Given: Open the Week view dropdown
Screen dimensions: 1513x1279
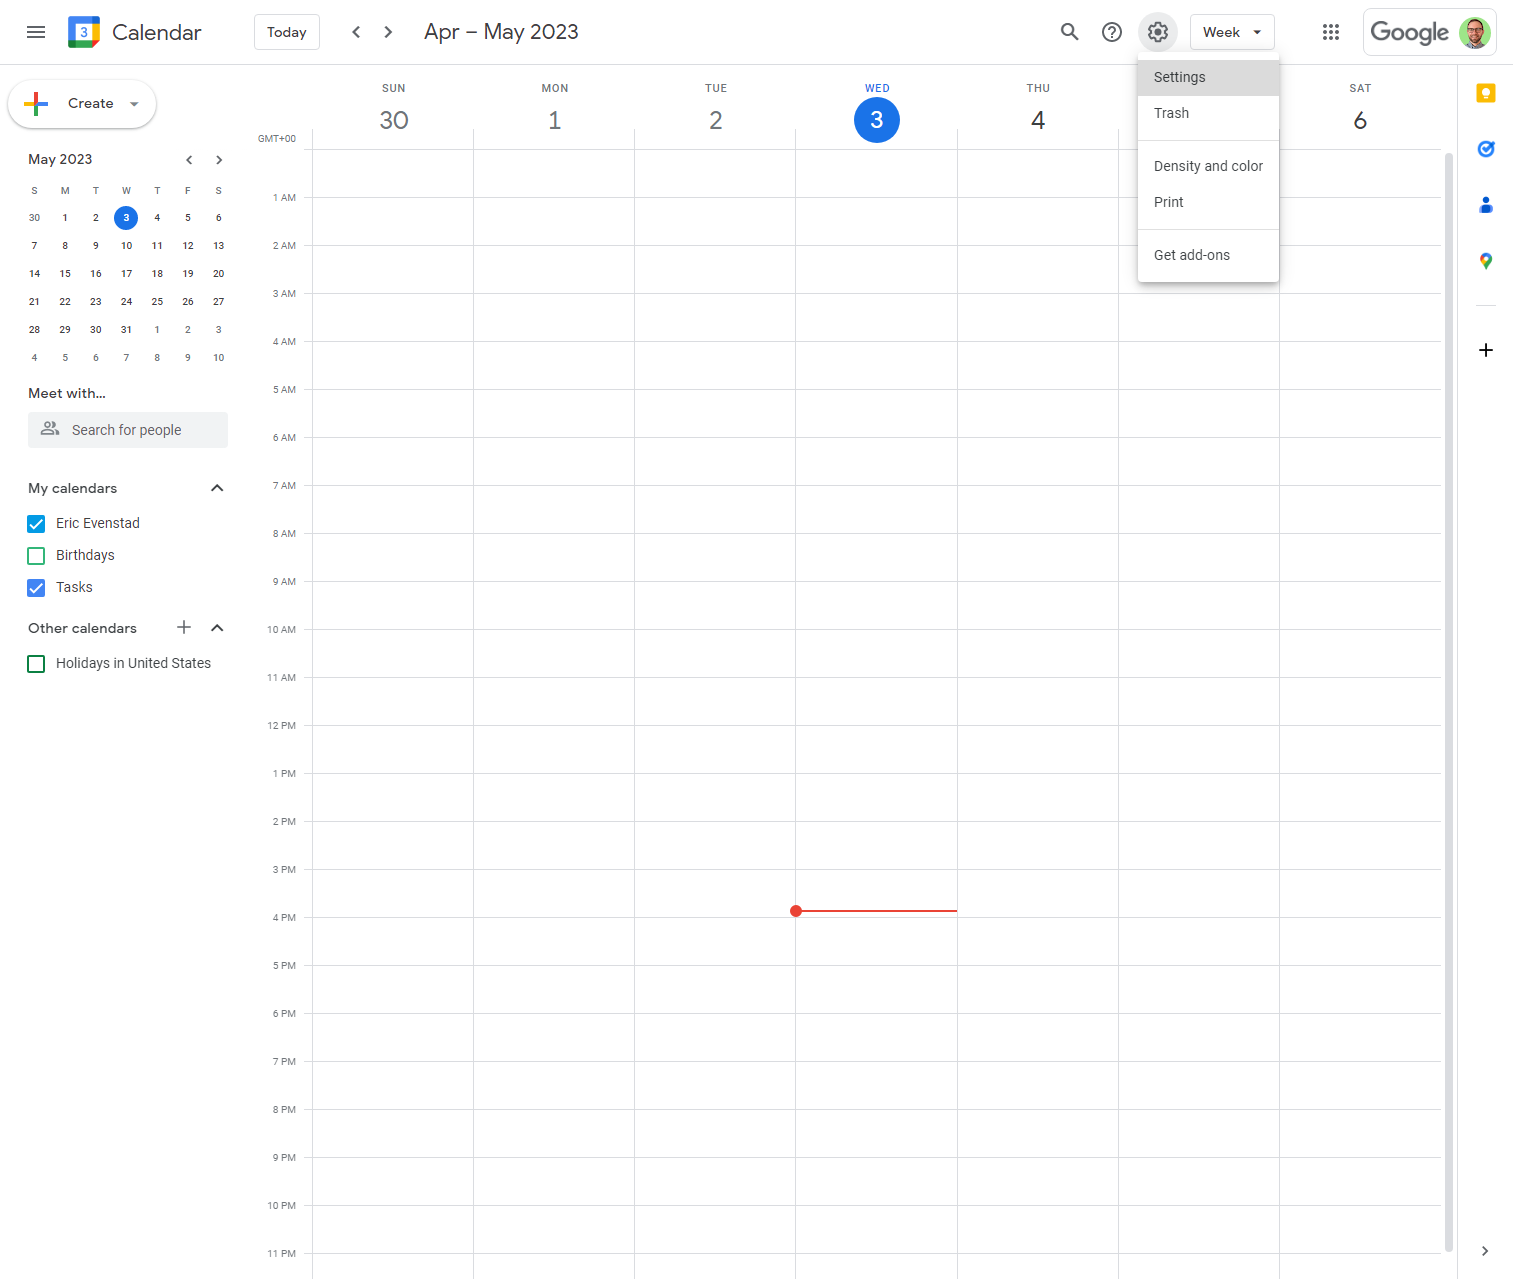Looking at the screenshot, I should point(1232,32).
